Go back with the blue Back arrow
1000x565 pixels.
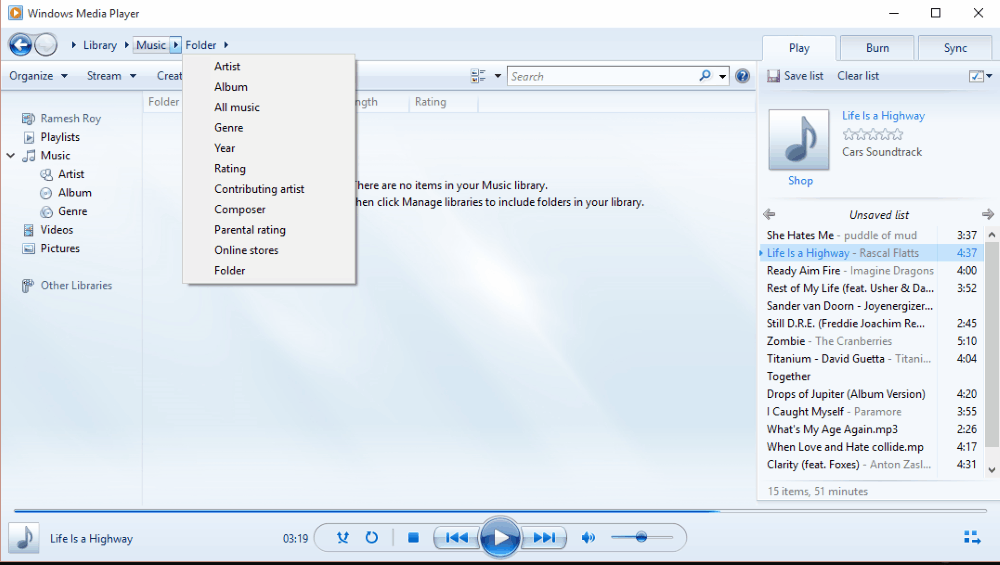click(20, 45)
